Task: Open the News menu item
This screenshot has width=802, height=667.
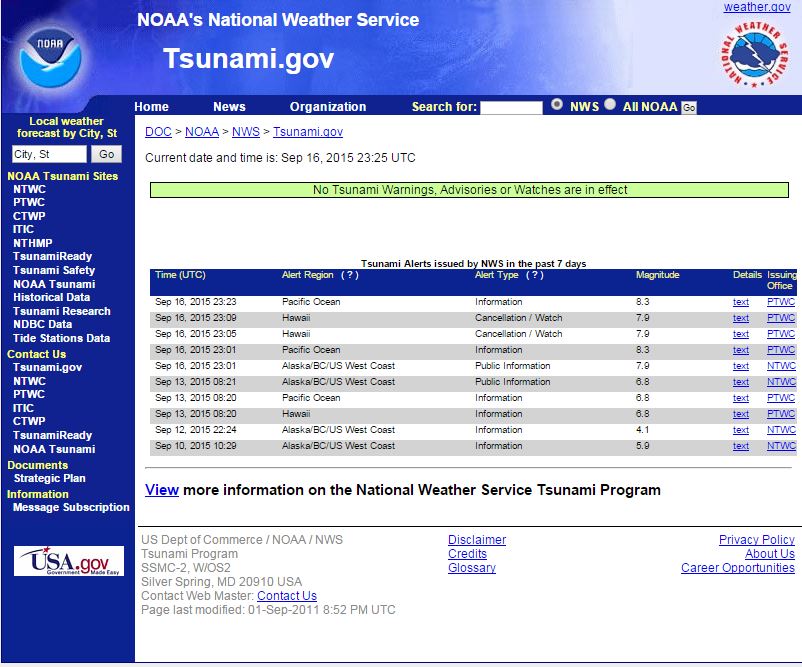Action: (x=229, y=107)
